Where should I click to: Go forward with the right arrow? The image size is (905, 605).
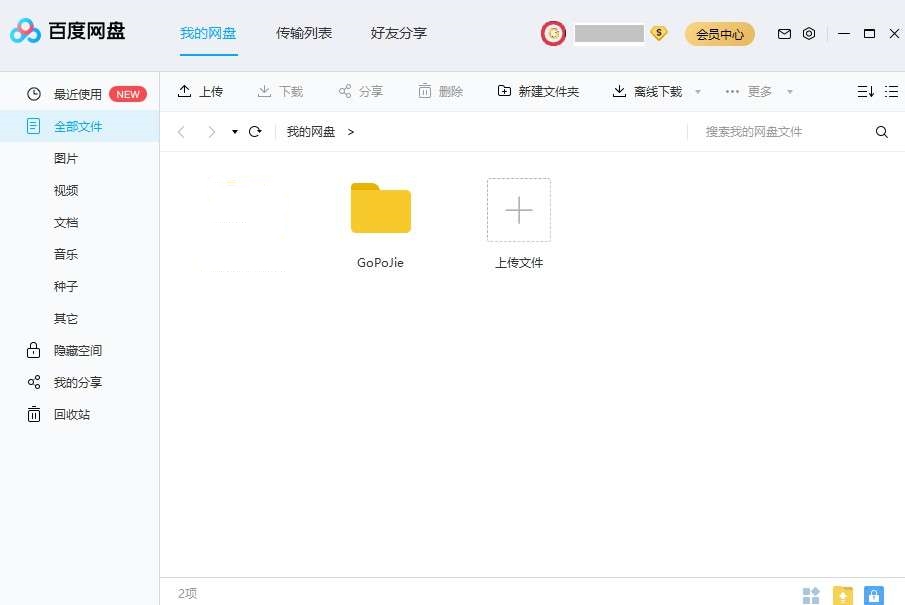click(211, 132)
